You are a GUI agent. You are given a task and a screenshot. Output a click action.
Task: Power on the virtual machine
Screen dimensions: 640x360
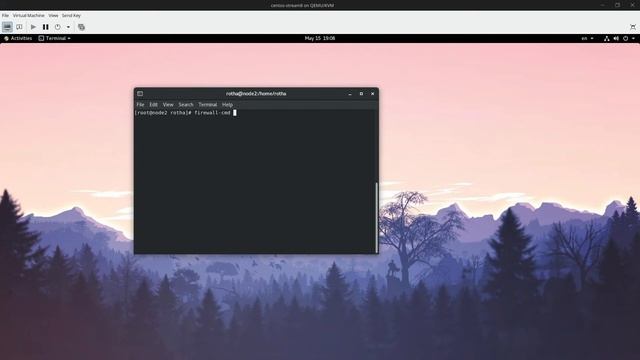point(33,27)
